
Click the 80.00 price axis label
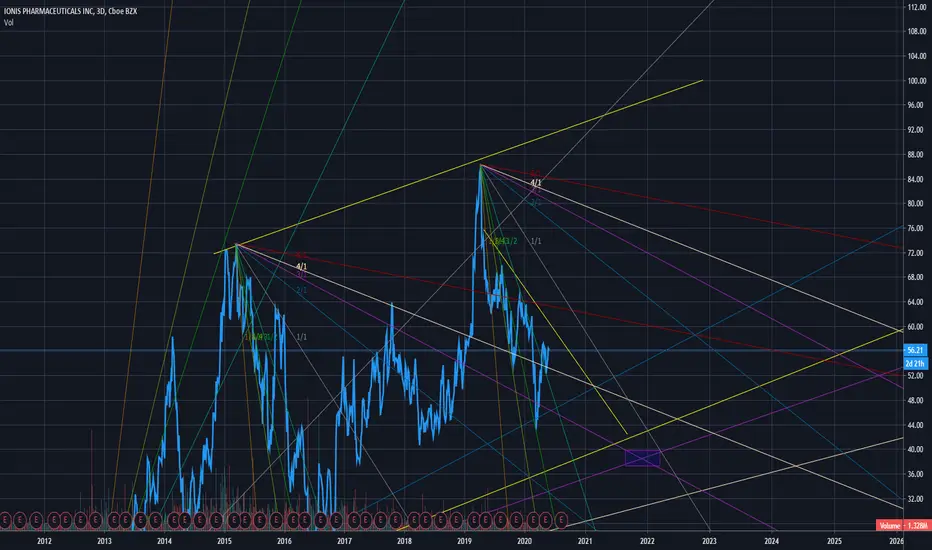coord(917,203)
